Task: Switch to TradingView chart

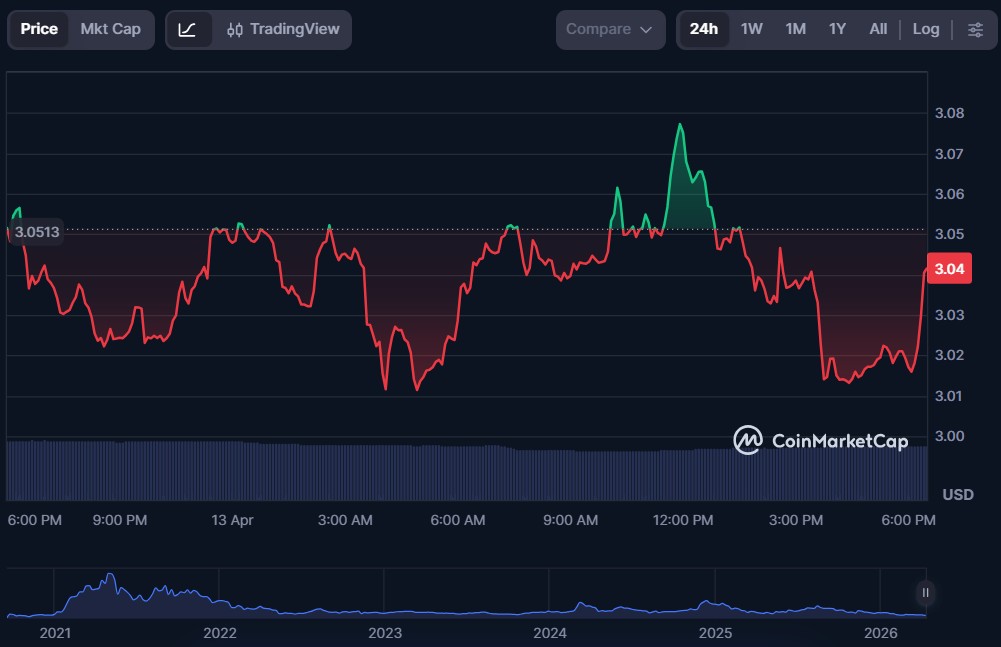Action: 283,29
